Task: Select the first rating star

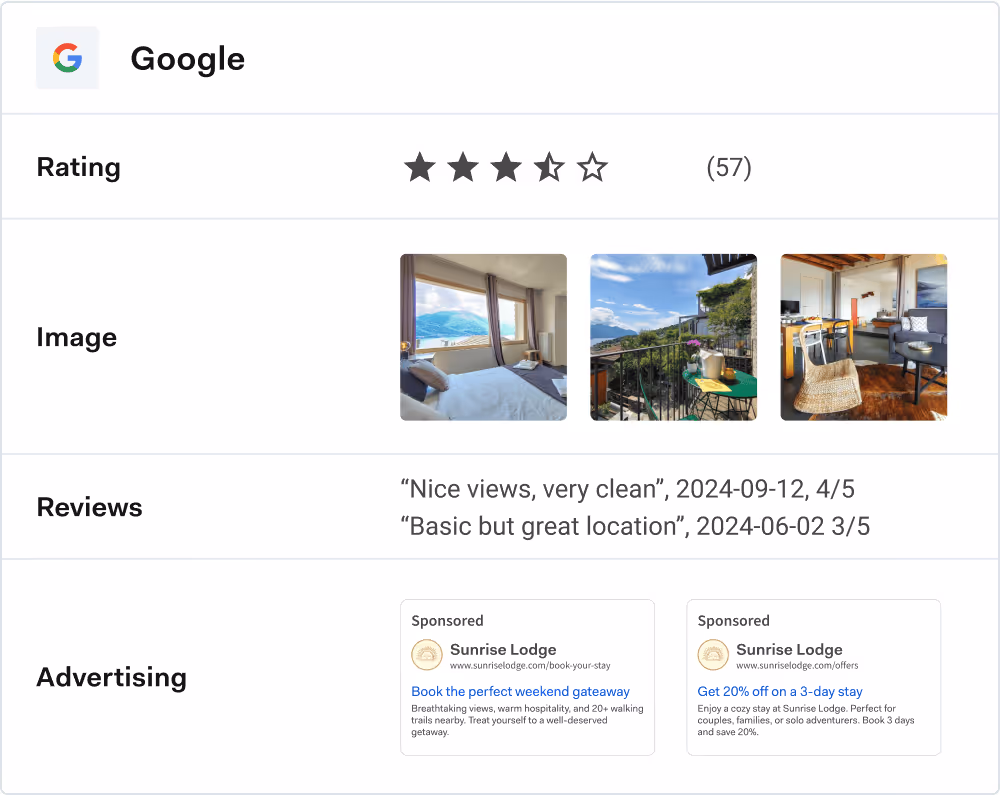Action: coord(420,168)
